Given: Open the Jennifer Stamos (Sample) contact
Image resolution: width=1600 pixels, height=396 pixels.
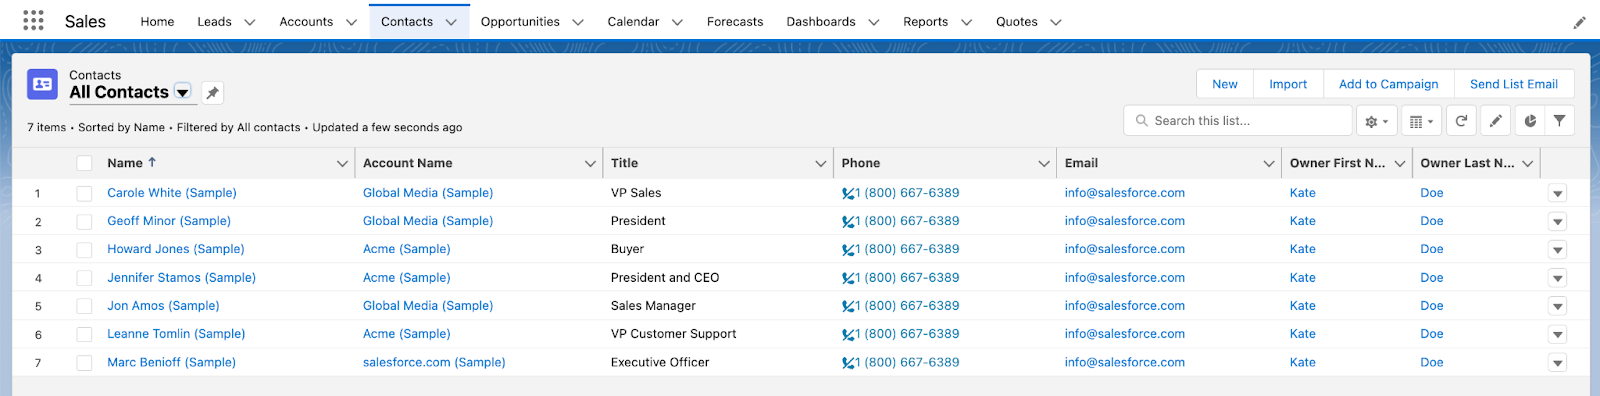Looking at the screenshot, I should [181, 278].
